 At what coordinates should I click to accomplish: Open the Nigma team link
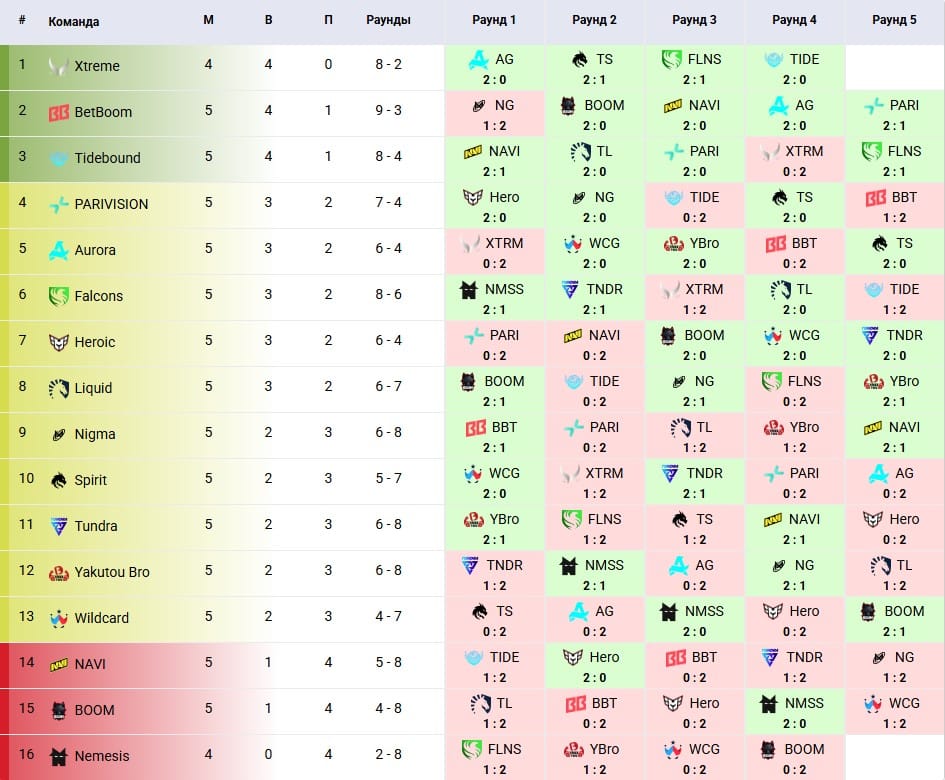click(95, 434)
